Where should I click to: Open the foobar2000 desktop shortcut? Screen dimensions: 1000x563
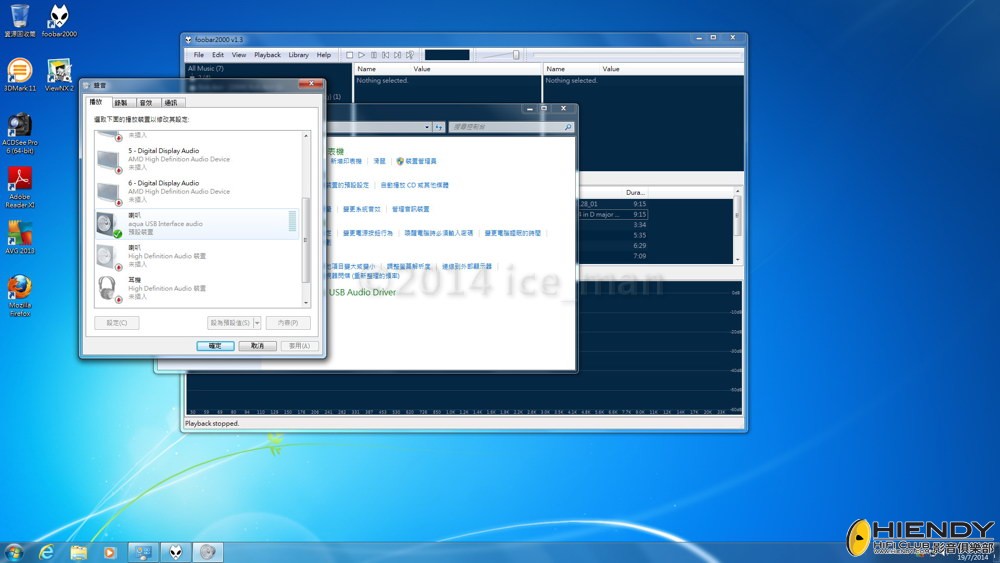[60, 20]
